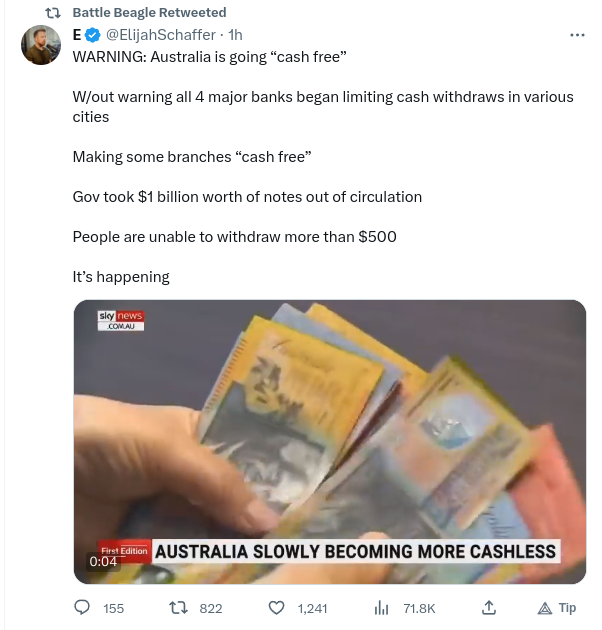This screenshot has width=602, height=630.
Task: Open the tweet's 1h timestamp
Action: 235,35
